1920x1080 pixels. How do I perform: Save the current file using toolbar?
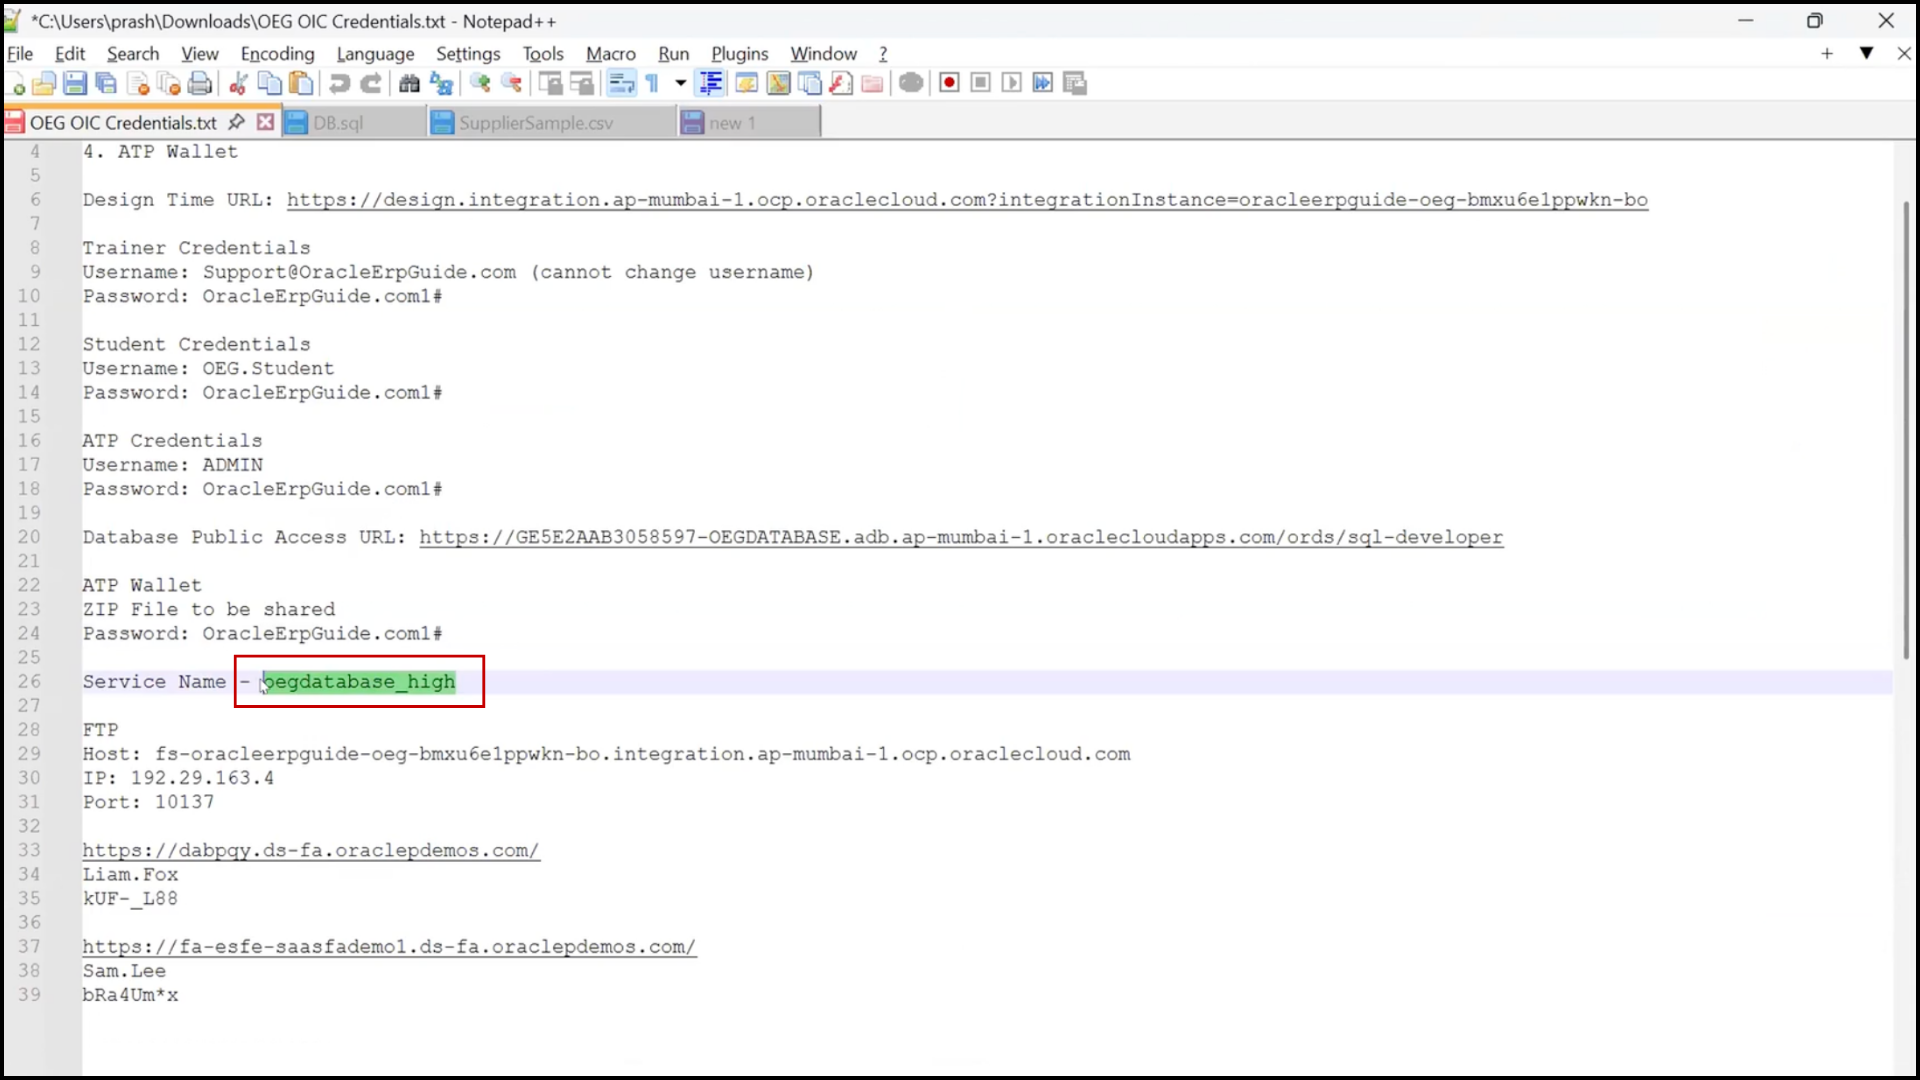coord(75,83)
